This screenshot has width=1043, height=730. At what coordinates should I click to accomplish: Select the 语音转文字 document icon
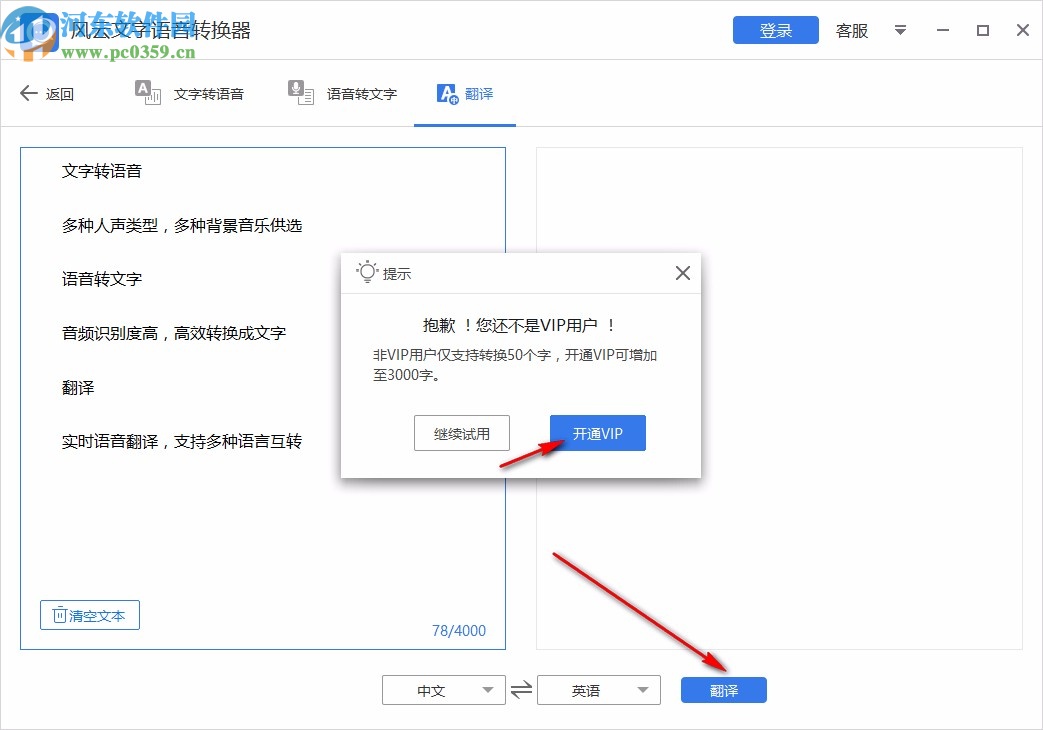coord(299,92)
